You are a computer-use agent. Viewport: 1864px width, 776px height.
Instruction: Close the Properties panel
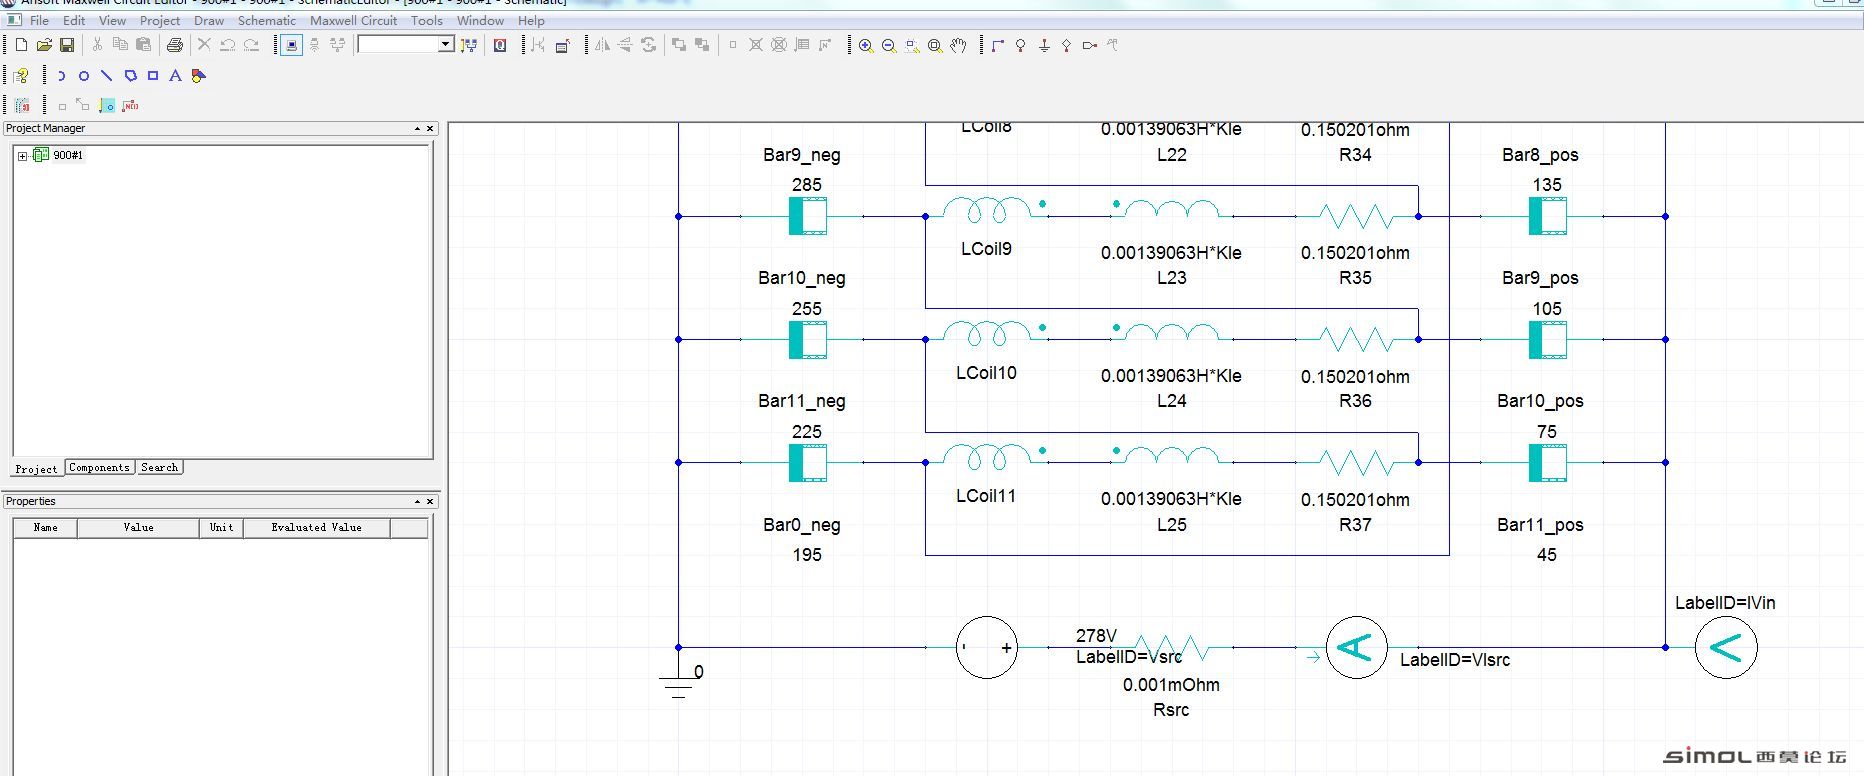pyautogui.click(x=431, y=501)
